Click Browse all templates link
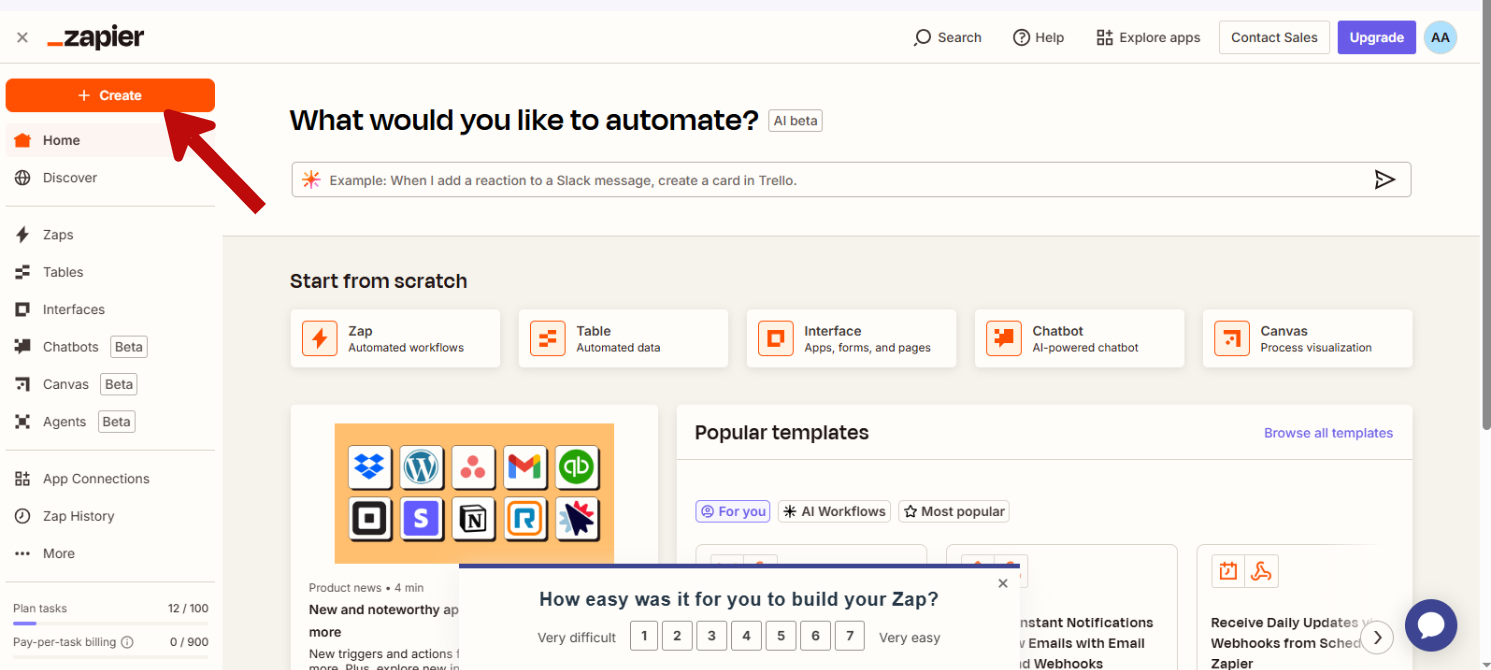The width and height of the screenshot is (1491, 670). coord(1328,433)
